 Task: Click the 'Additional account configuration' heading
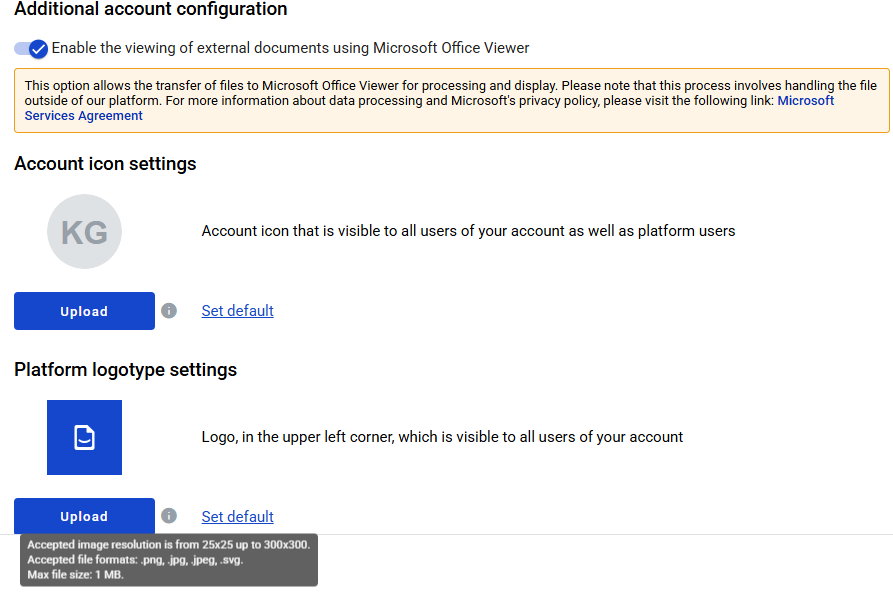[x=151, y=9]
